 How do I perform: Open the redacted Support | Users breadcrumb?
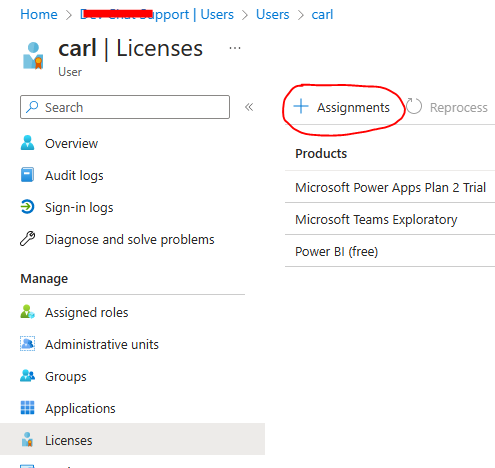coord(157,14)
